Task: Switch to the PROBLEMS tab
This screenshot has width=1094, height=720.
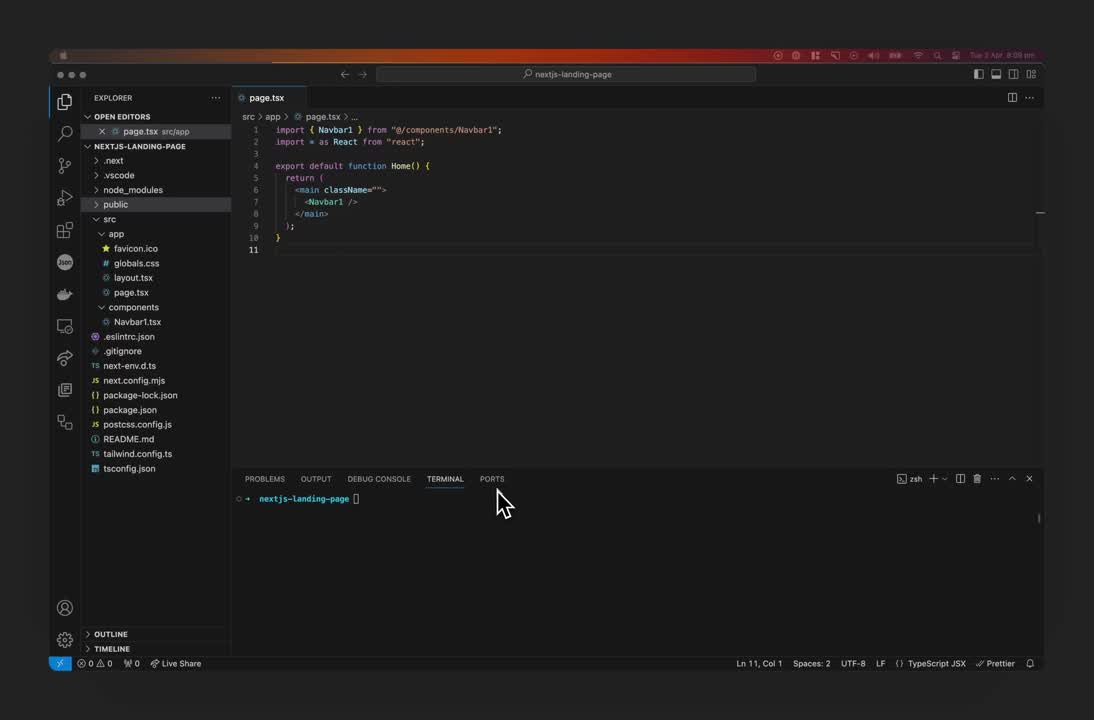Action: click(264, 479)
